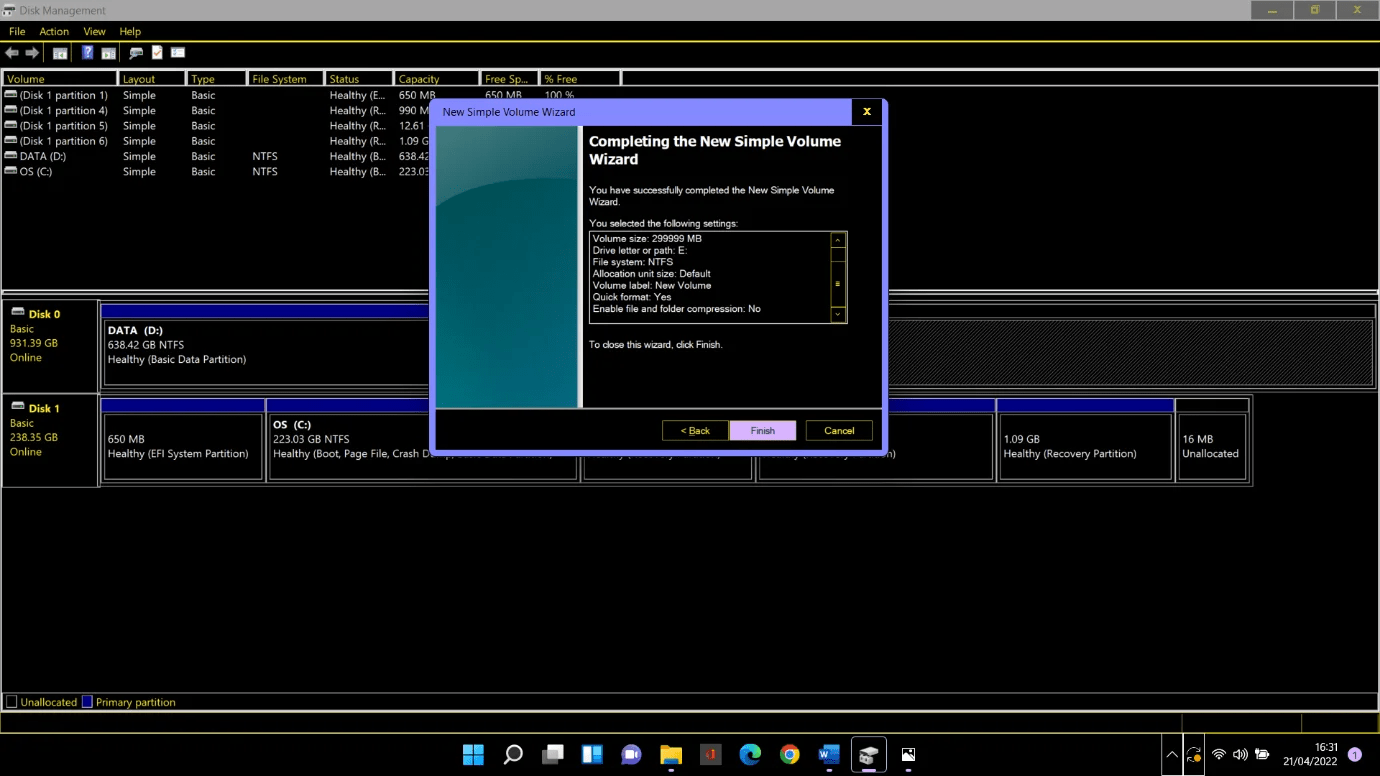Open the View menu

click(94, 31)
